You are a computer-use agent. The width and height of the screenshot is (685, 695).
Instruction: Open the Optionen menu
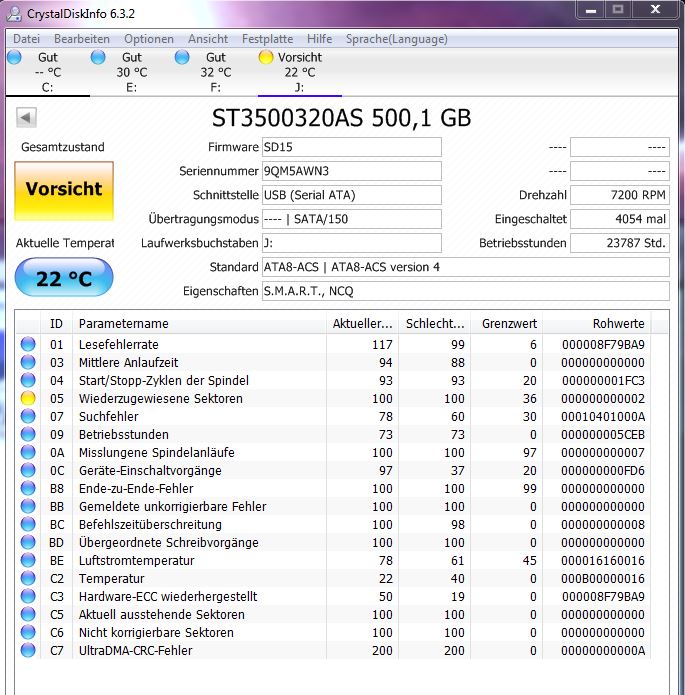pyautogui.click(x=149, y=39)
